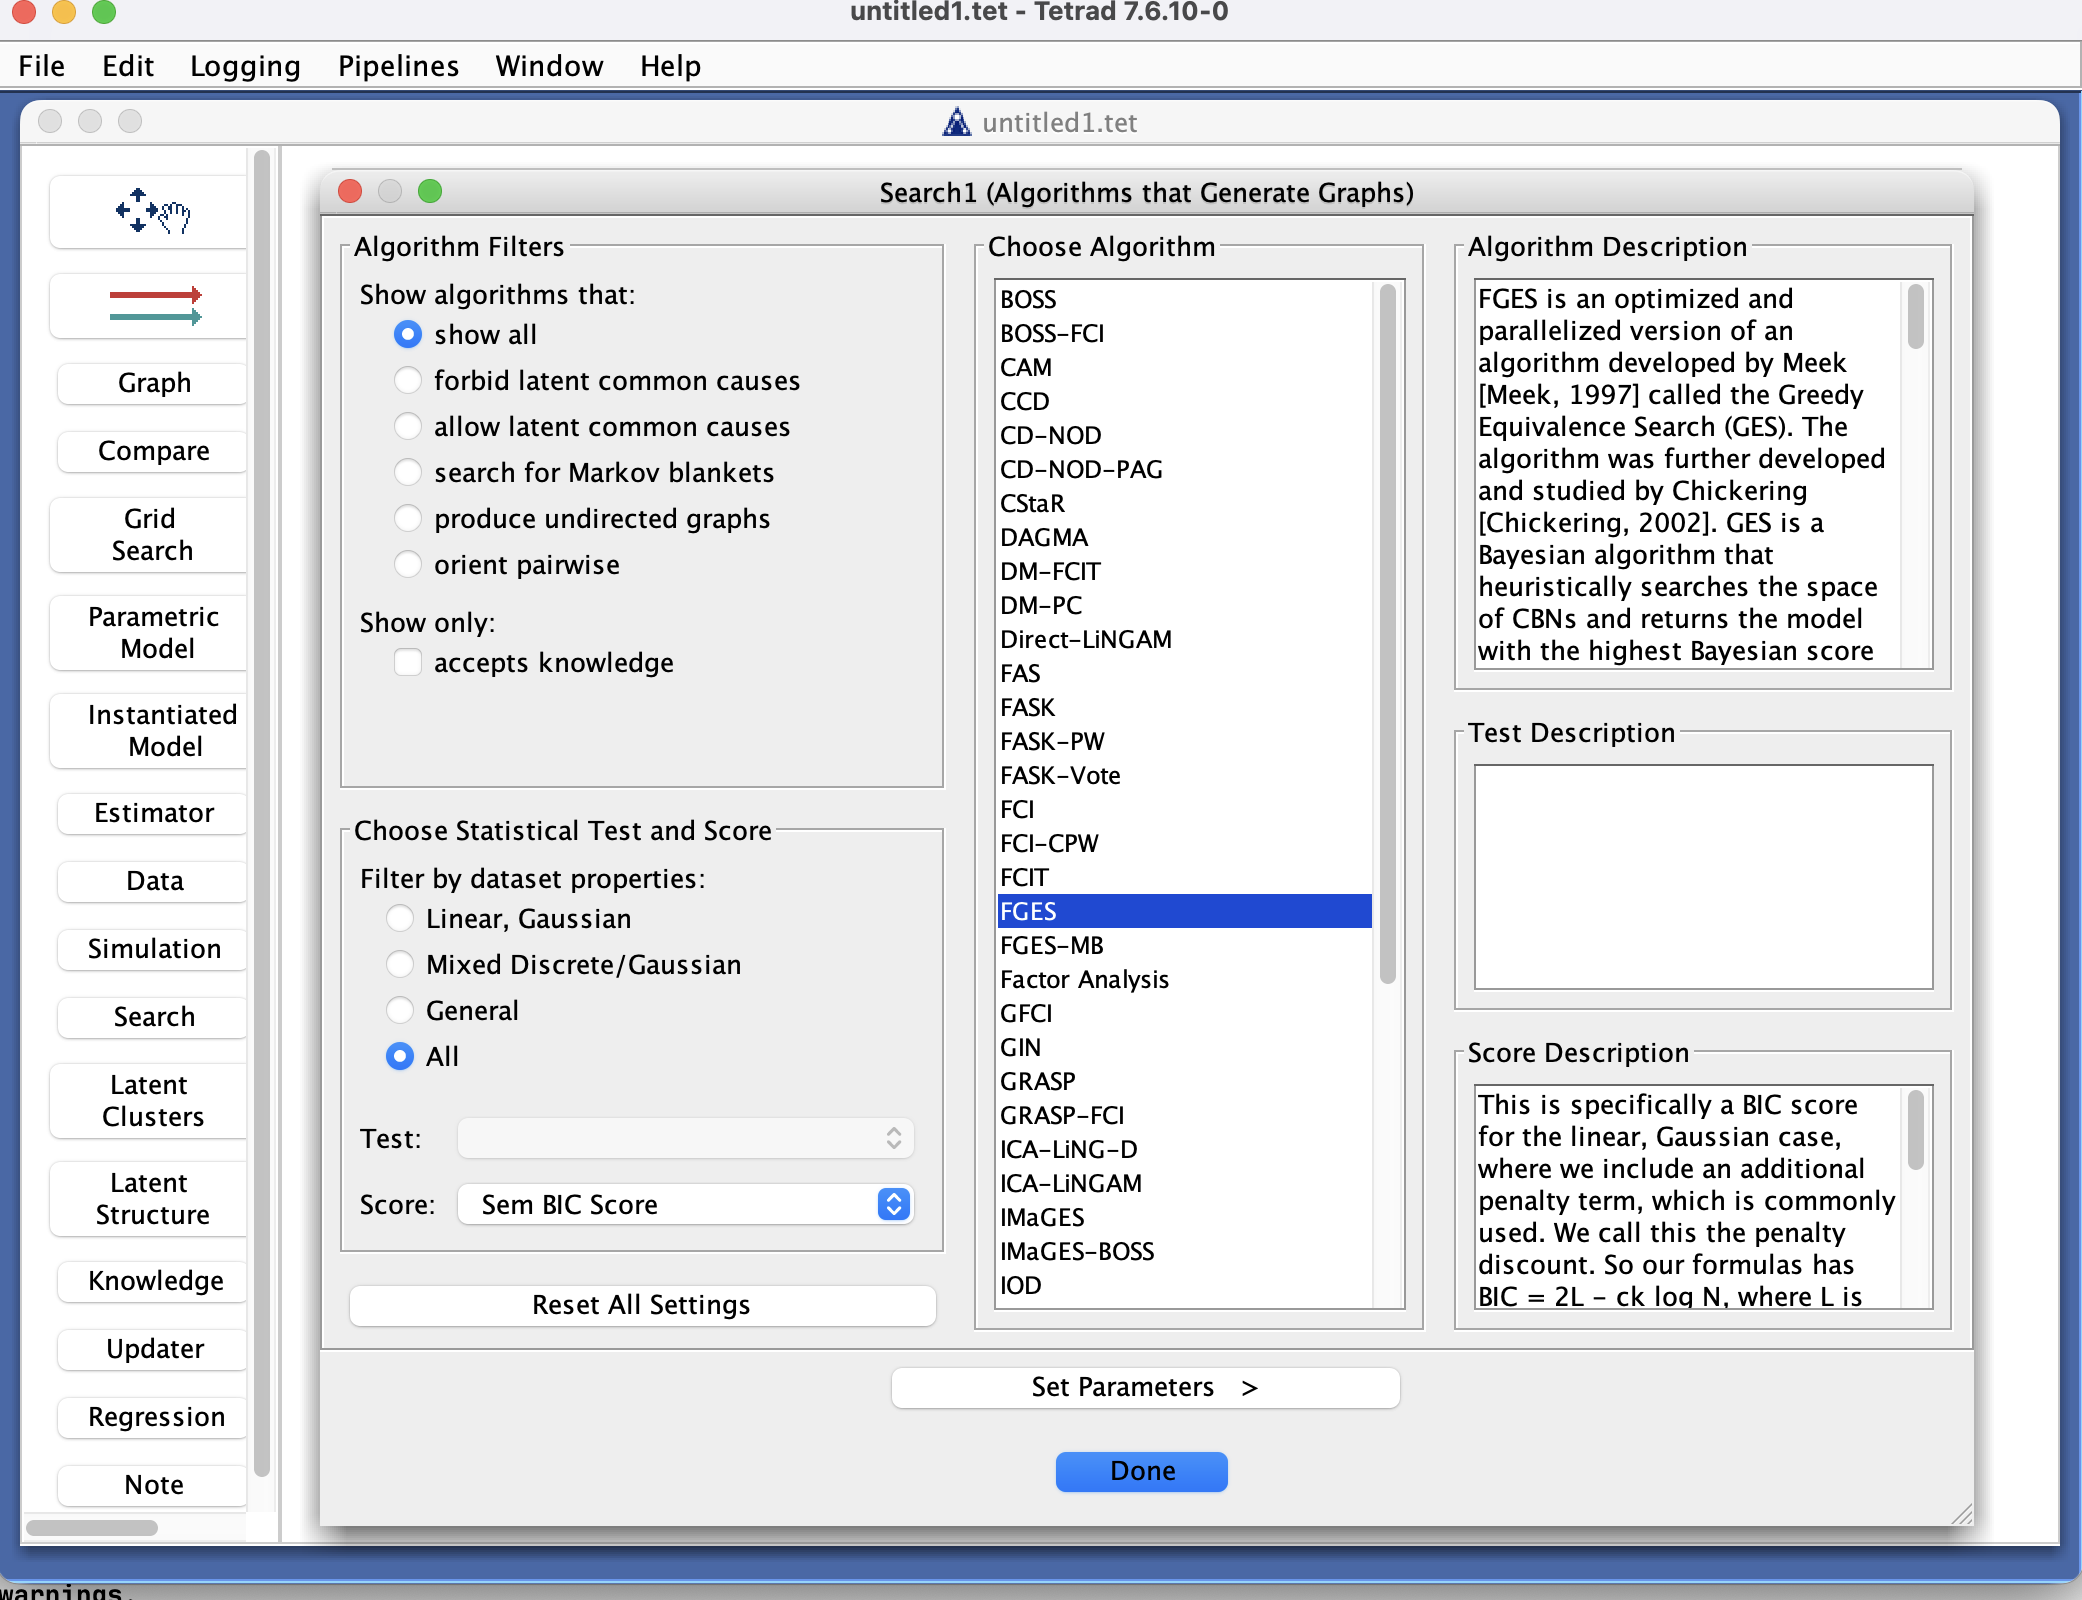Click the sidebar horizontal scrollbar
The width and height of the screenshot is (2082, 1600).
tap(92, 1527)
